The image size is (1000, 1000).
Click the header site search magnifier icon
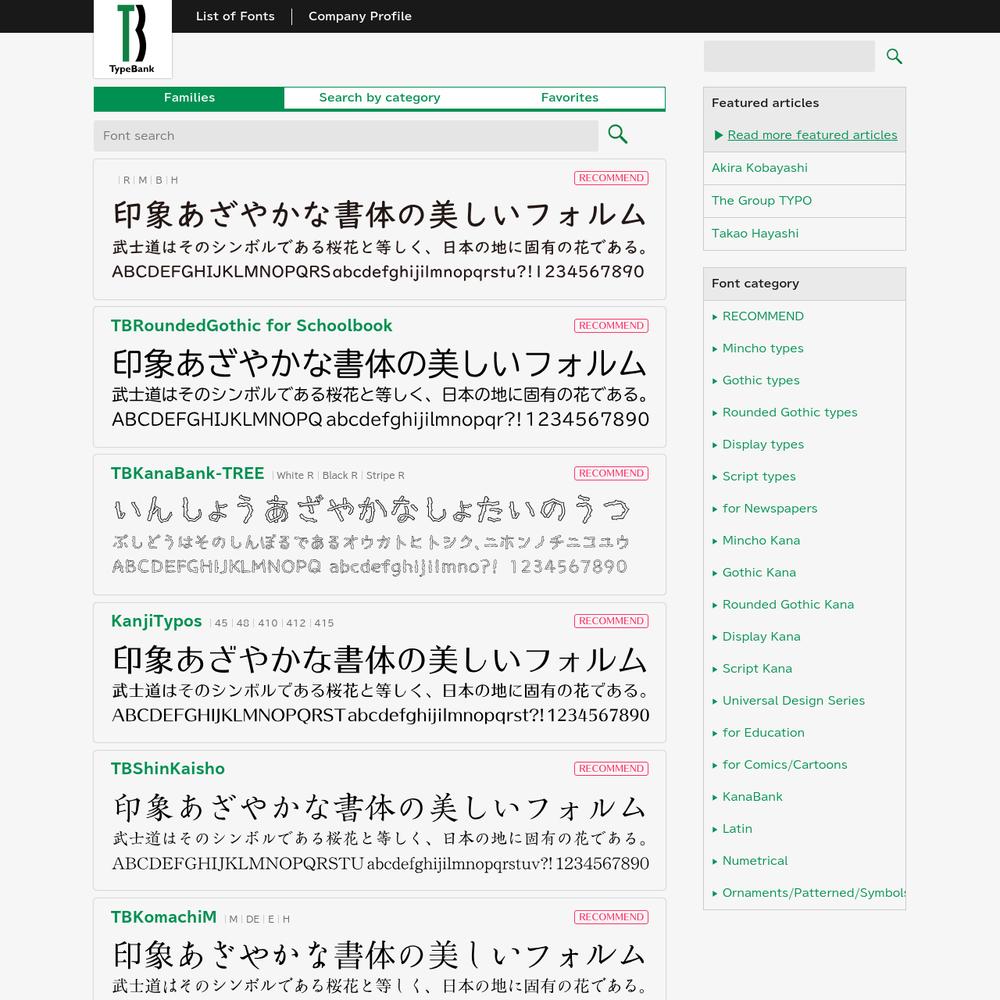894,56
